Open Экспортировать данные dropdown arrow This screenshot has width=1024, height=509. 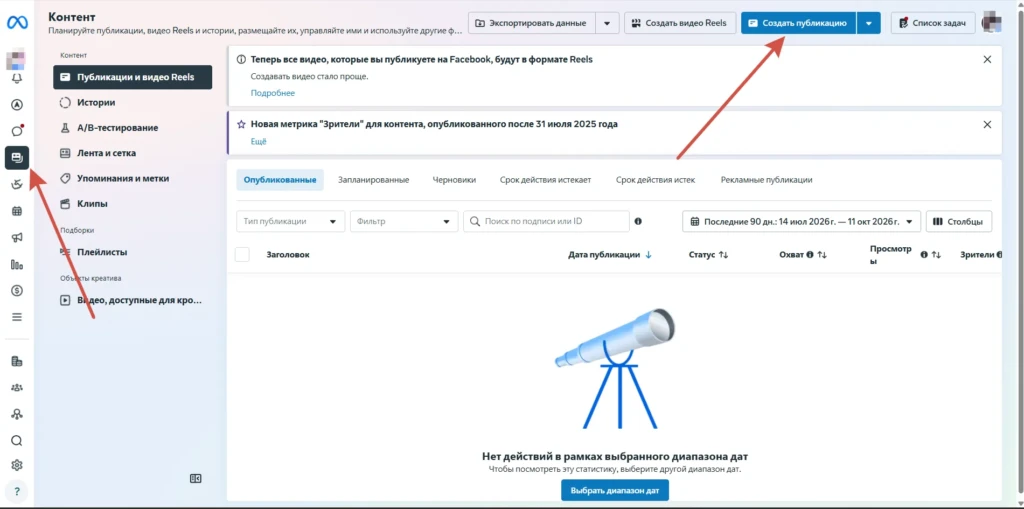pos(607,23)
